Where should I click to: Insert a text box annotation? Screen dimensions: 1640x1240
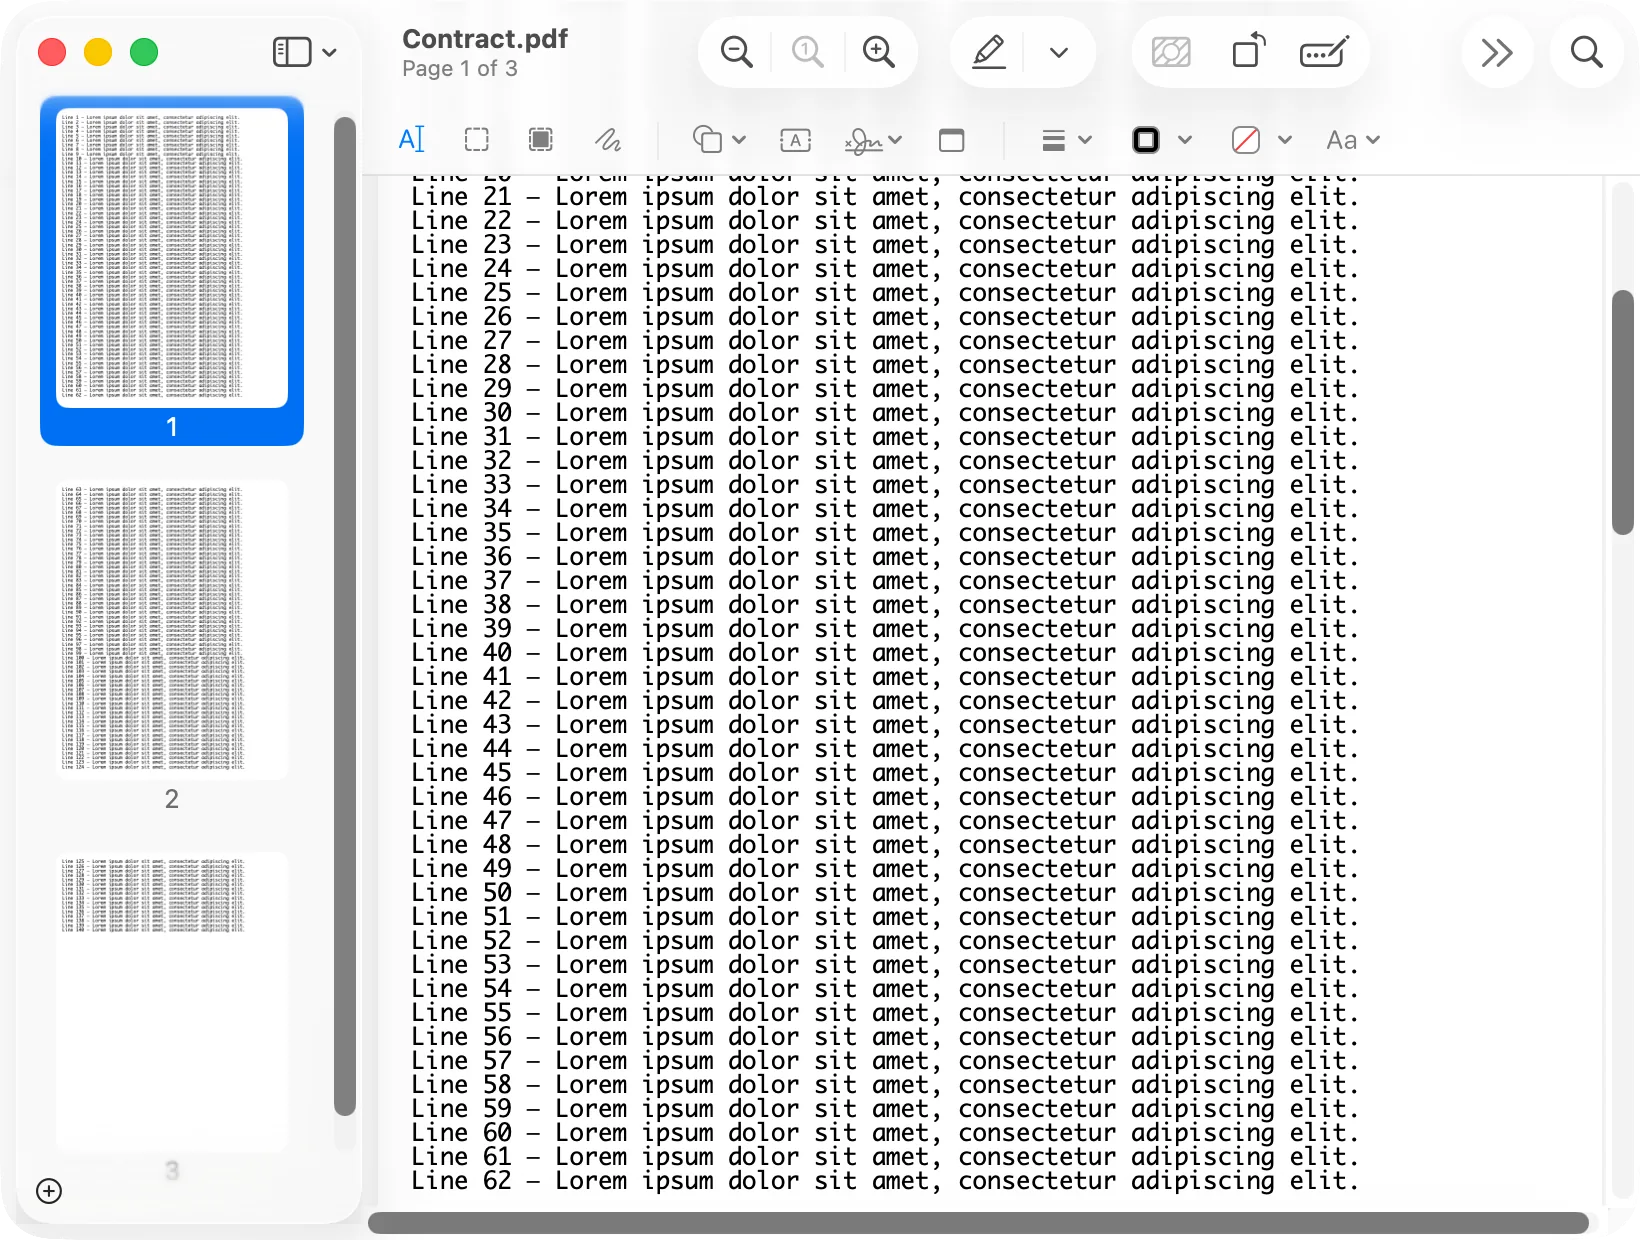(x=795, y=140)
